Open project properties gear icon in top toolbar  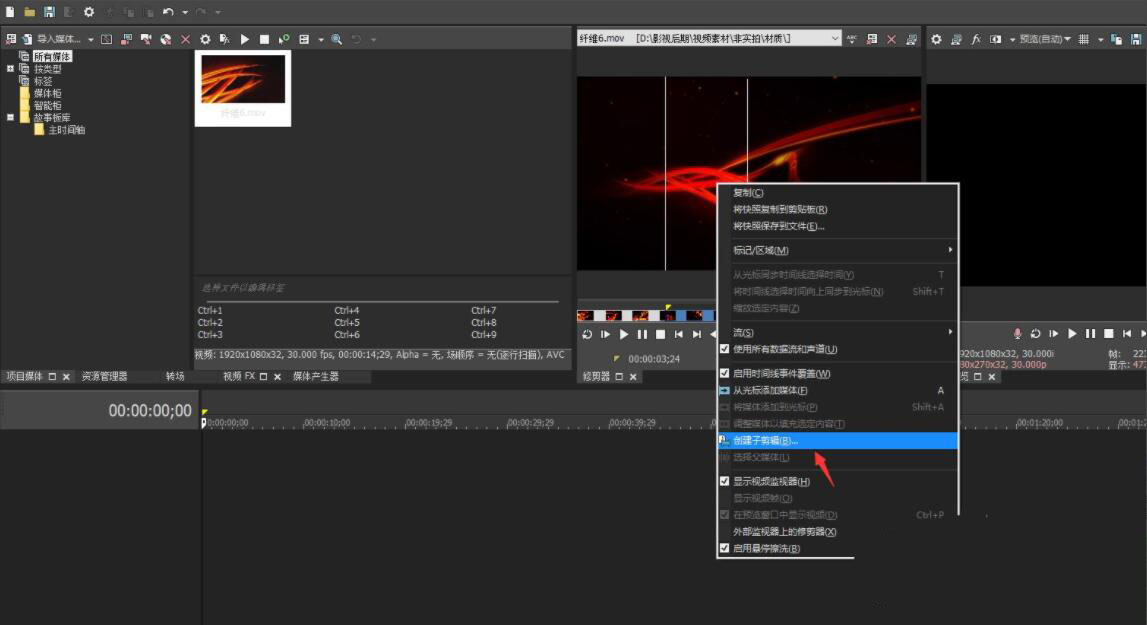click(89, 12)
